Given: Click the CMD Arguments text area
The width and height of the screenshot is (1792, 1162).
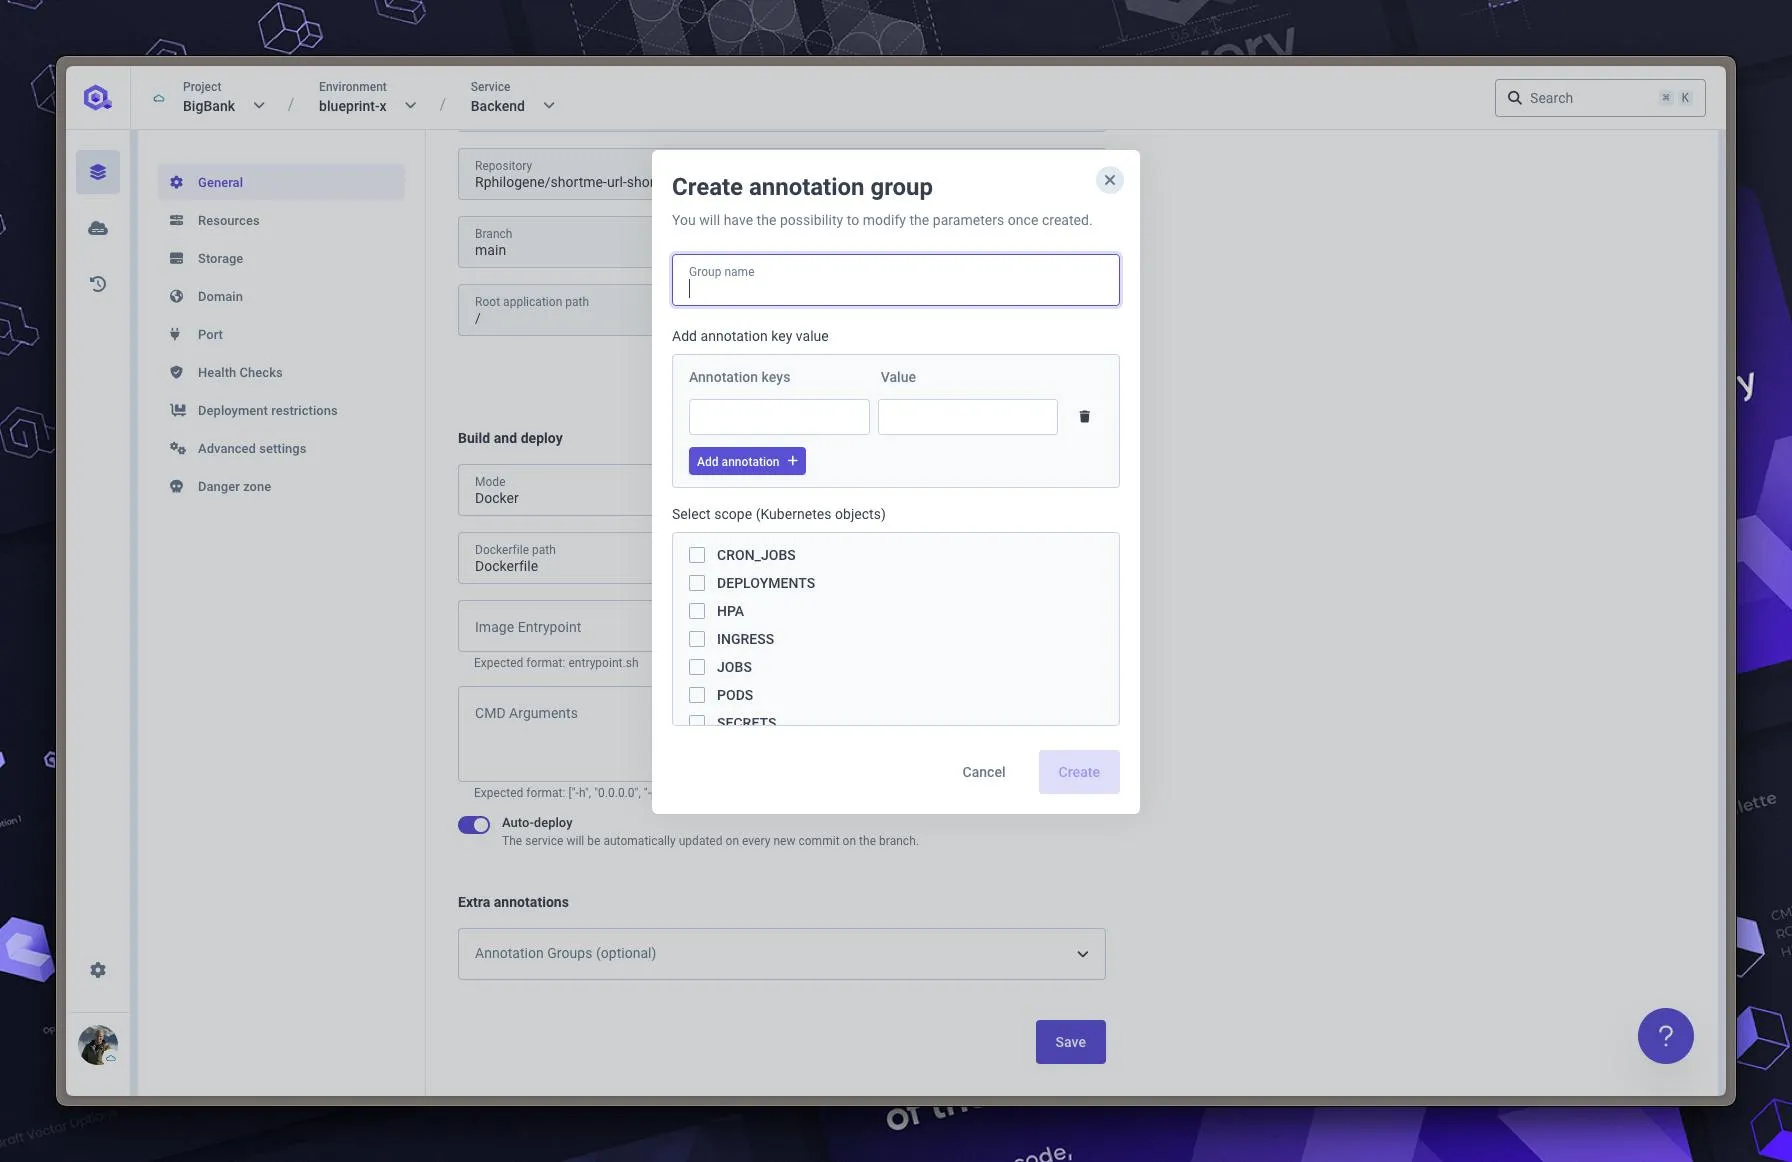Looking at the screenshot, I should point(555,734).
